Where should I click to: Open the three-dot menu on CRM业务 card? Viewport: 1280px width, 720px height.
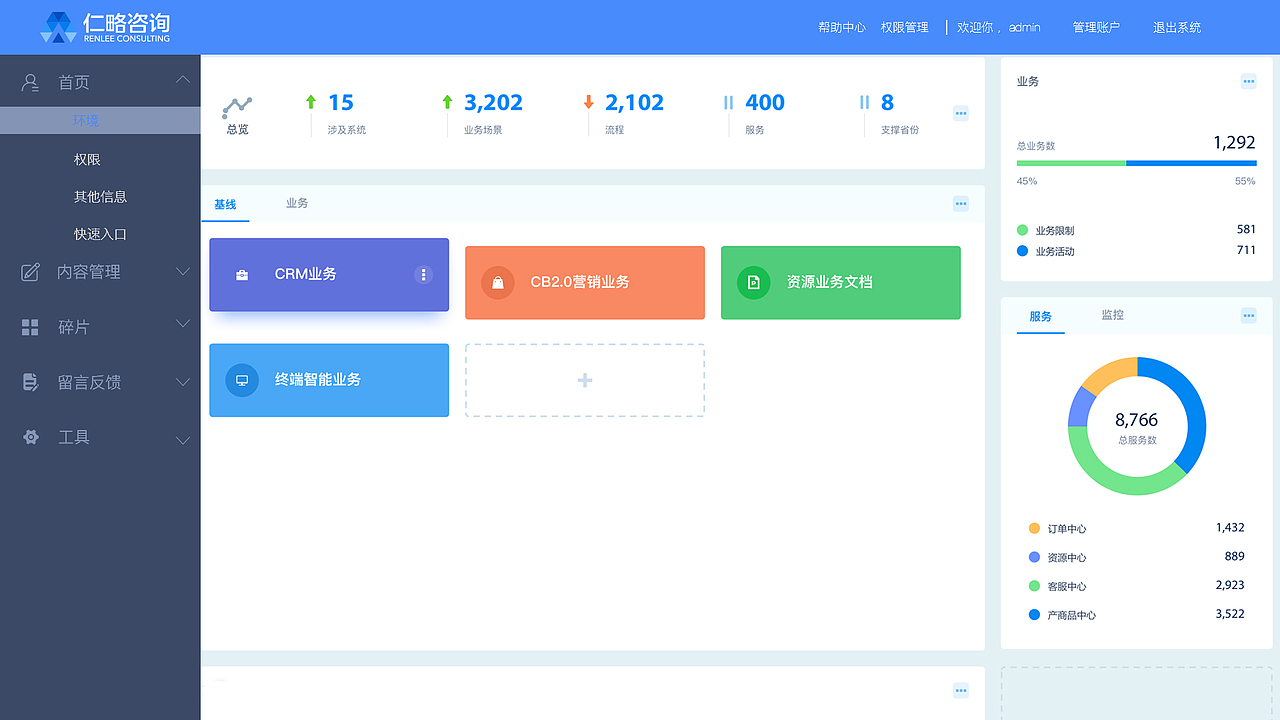tap(423, 274)
